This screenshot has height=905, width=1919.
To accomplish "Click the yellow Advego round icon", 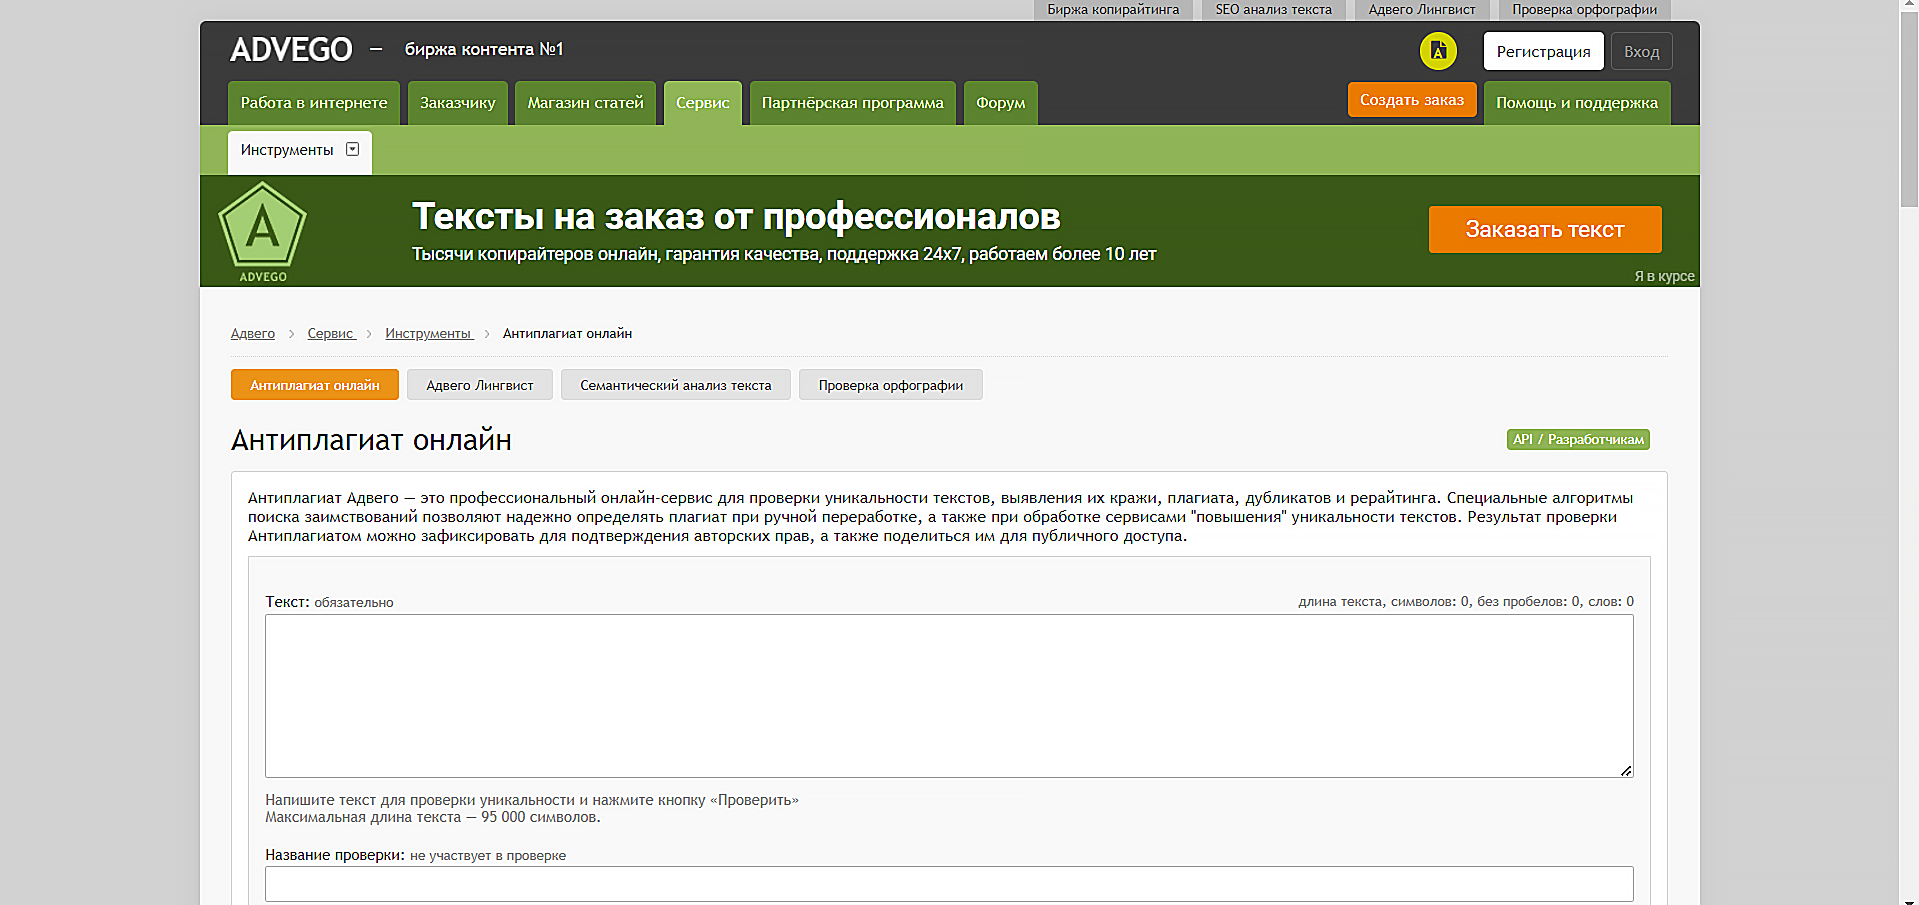I will click(x=1438, y=51).
